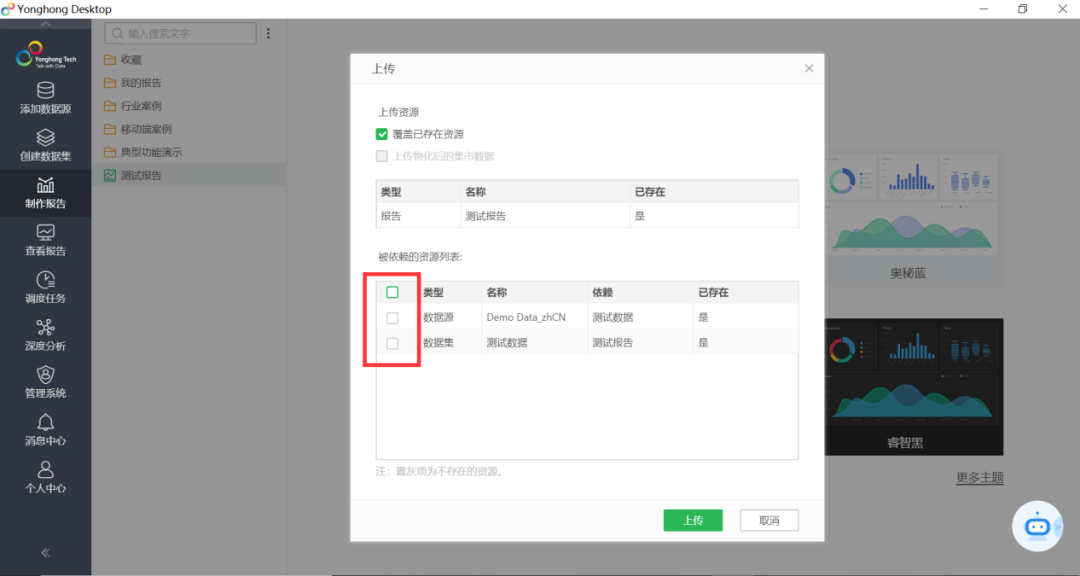This screenshot has height=576, width=1080.
Task: Open the 添加数据源 (Add Data Source) panel
Action: tap(45, 96)
